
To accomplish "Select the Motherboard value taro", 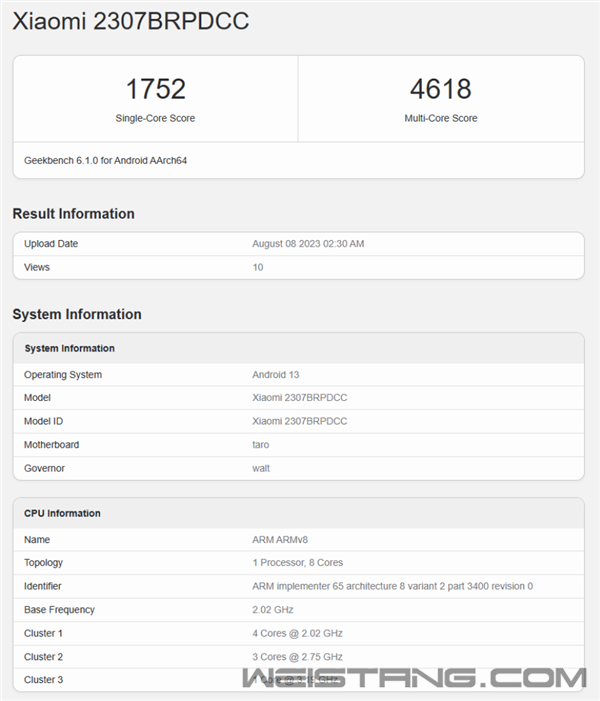I will (262, 444).
